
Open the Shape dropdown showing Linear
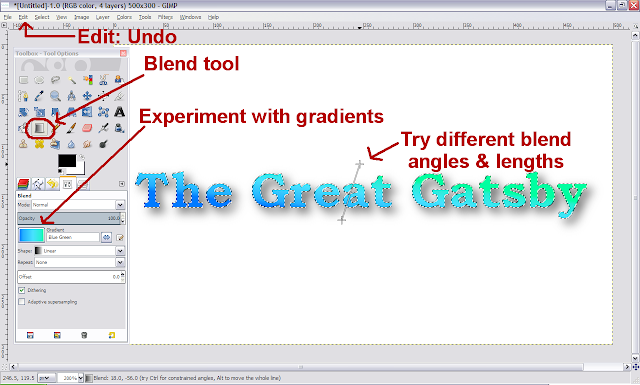pos(79,251)
